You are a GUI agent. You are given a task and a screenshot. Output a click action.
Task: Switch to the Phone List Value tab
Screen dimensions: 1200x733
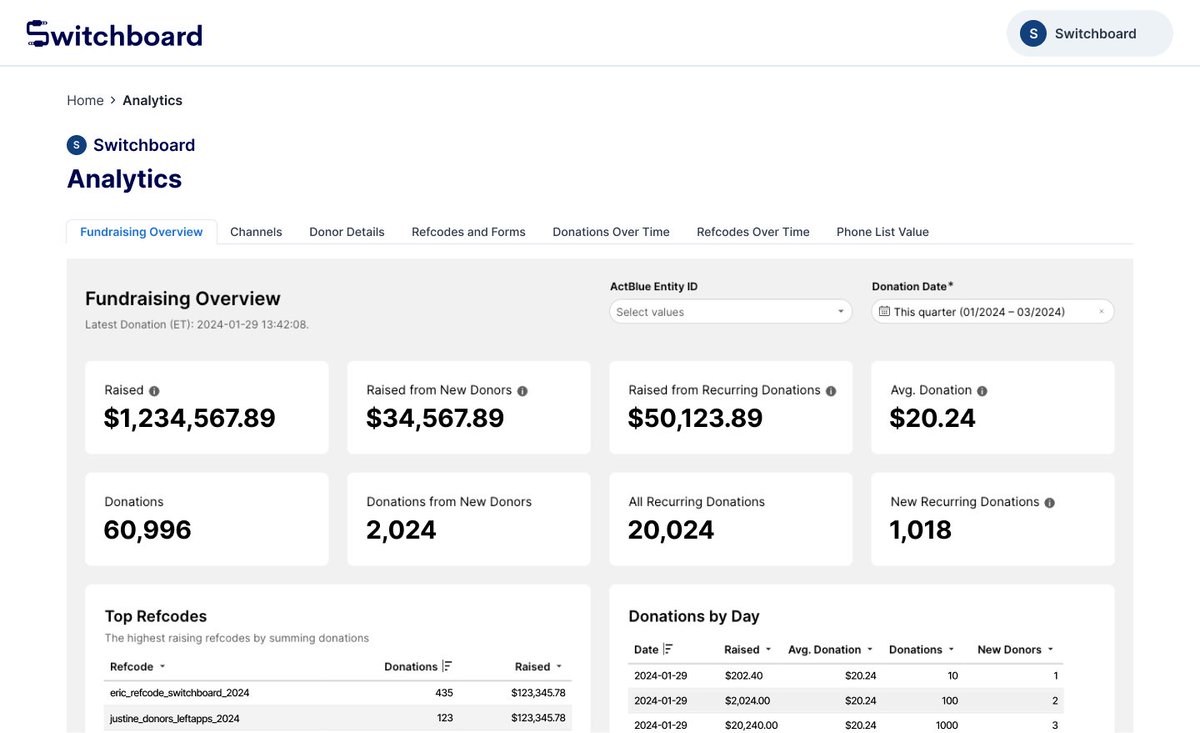(x=882, y=231)
